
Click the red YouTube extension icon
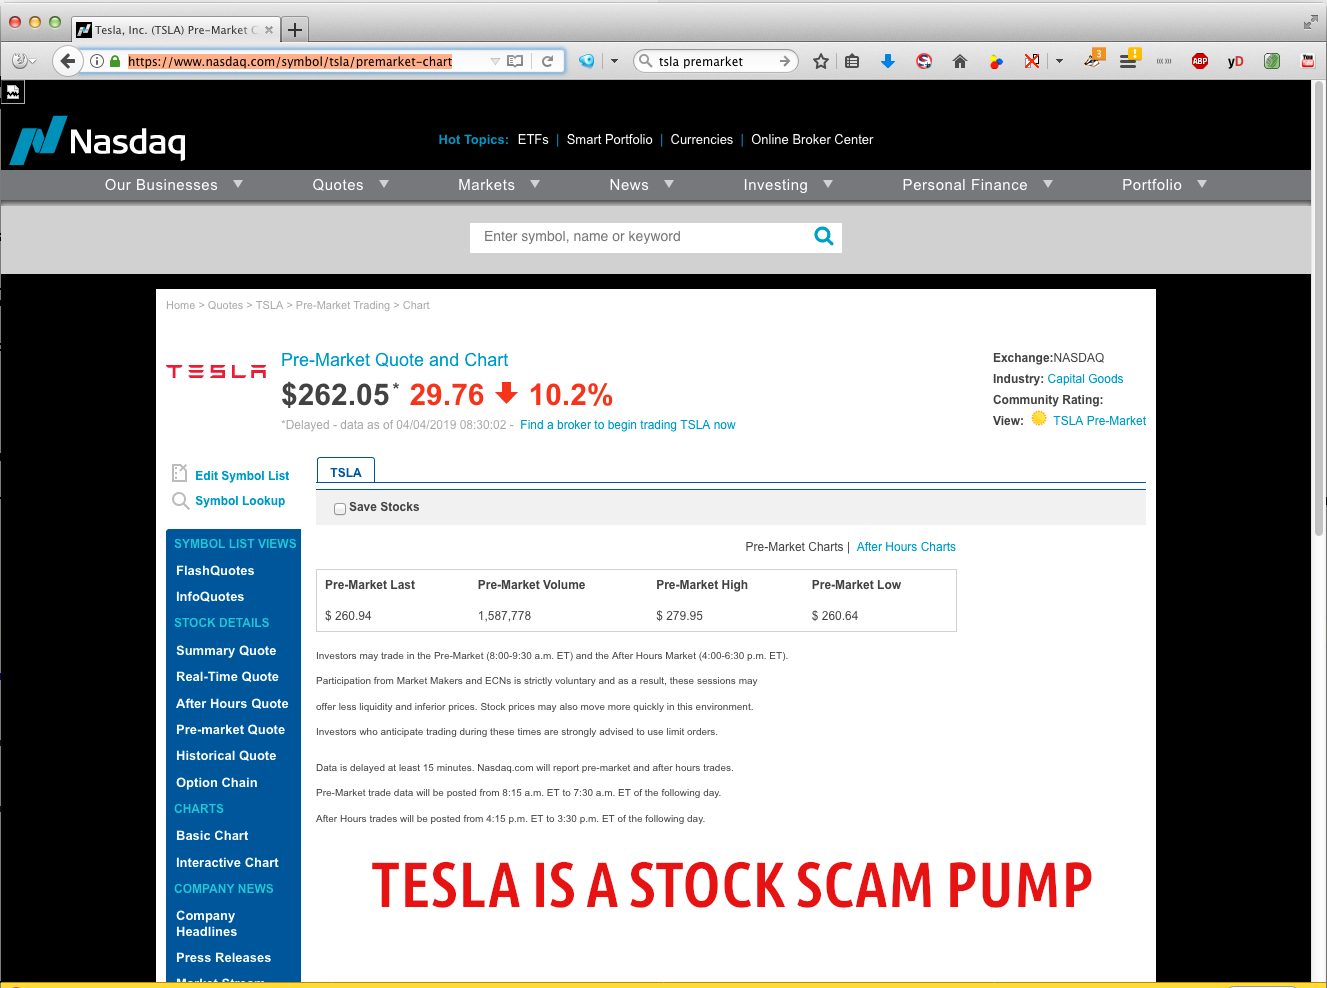(x=1308, y=61)
